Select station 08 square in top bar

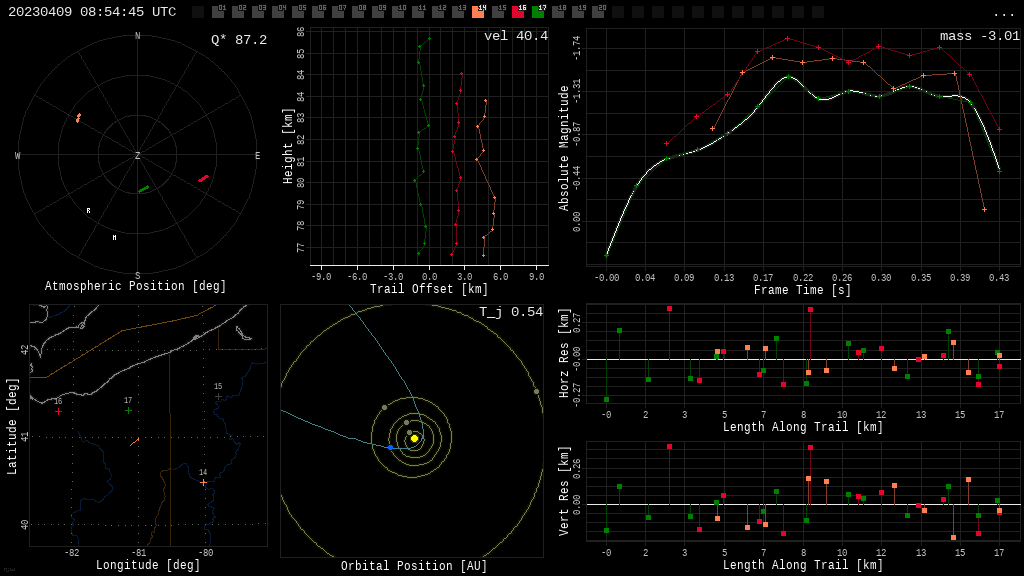[358, 12]
